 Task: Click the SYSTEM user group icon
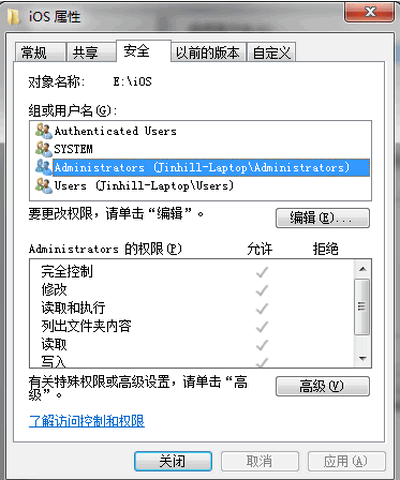coord(44,149)
